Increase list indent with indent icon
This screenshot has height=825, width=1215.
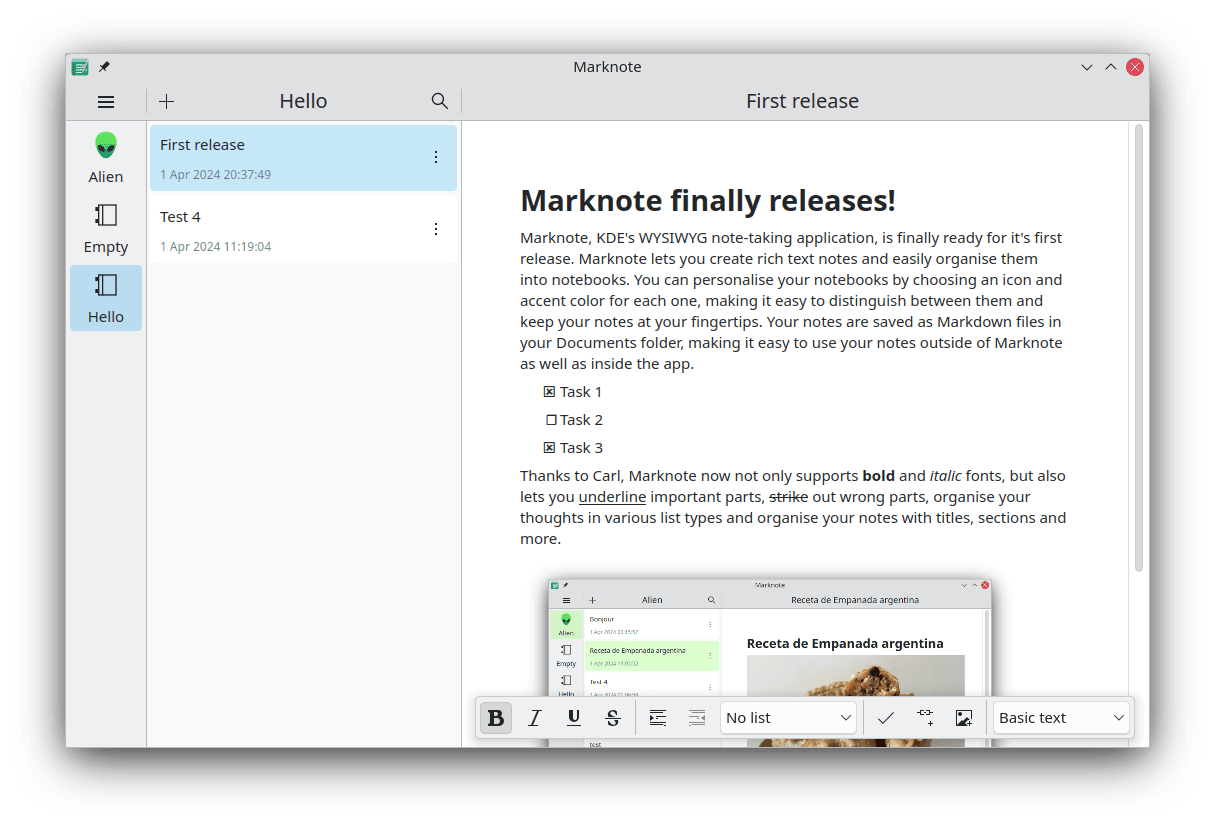tap(658, 718)
